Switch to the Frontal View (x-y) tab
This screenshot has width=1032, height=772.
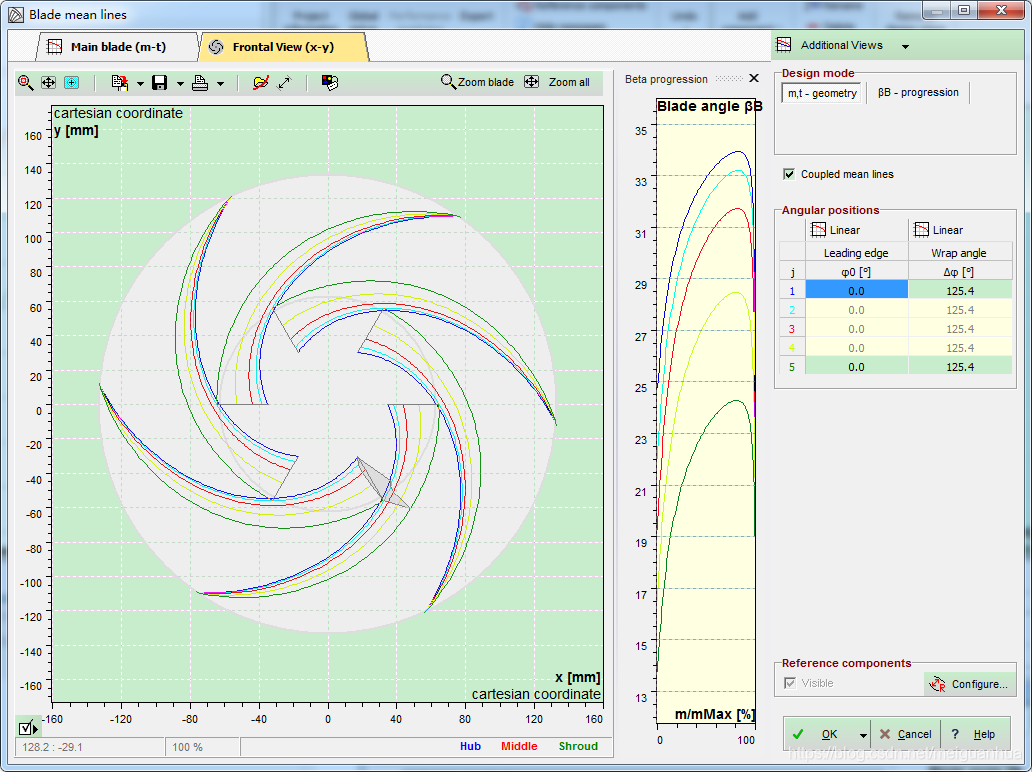pyautogui.click(x=282, y=47)
